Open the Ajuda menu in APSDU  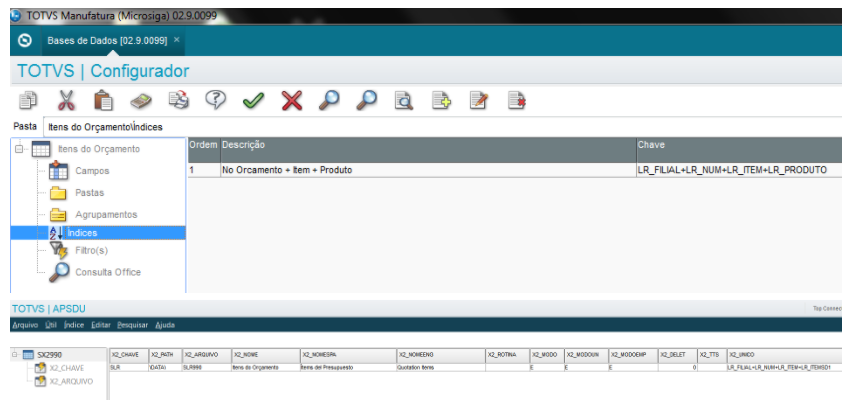(165, 325)
